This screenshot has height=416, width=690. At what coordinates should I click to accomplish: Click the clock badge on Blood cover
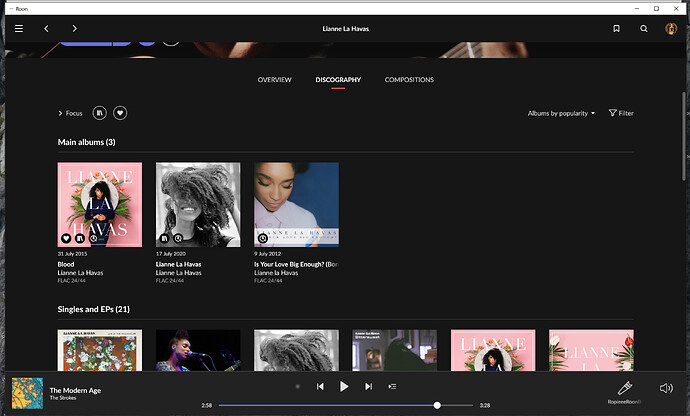[93, 238]
